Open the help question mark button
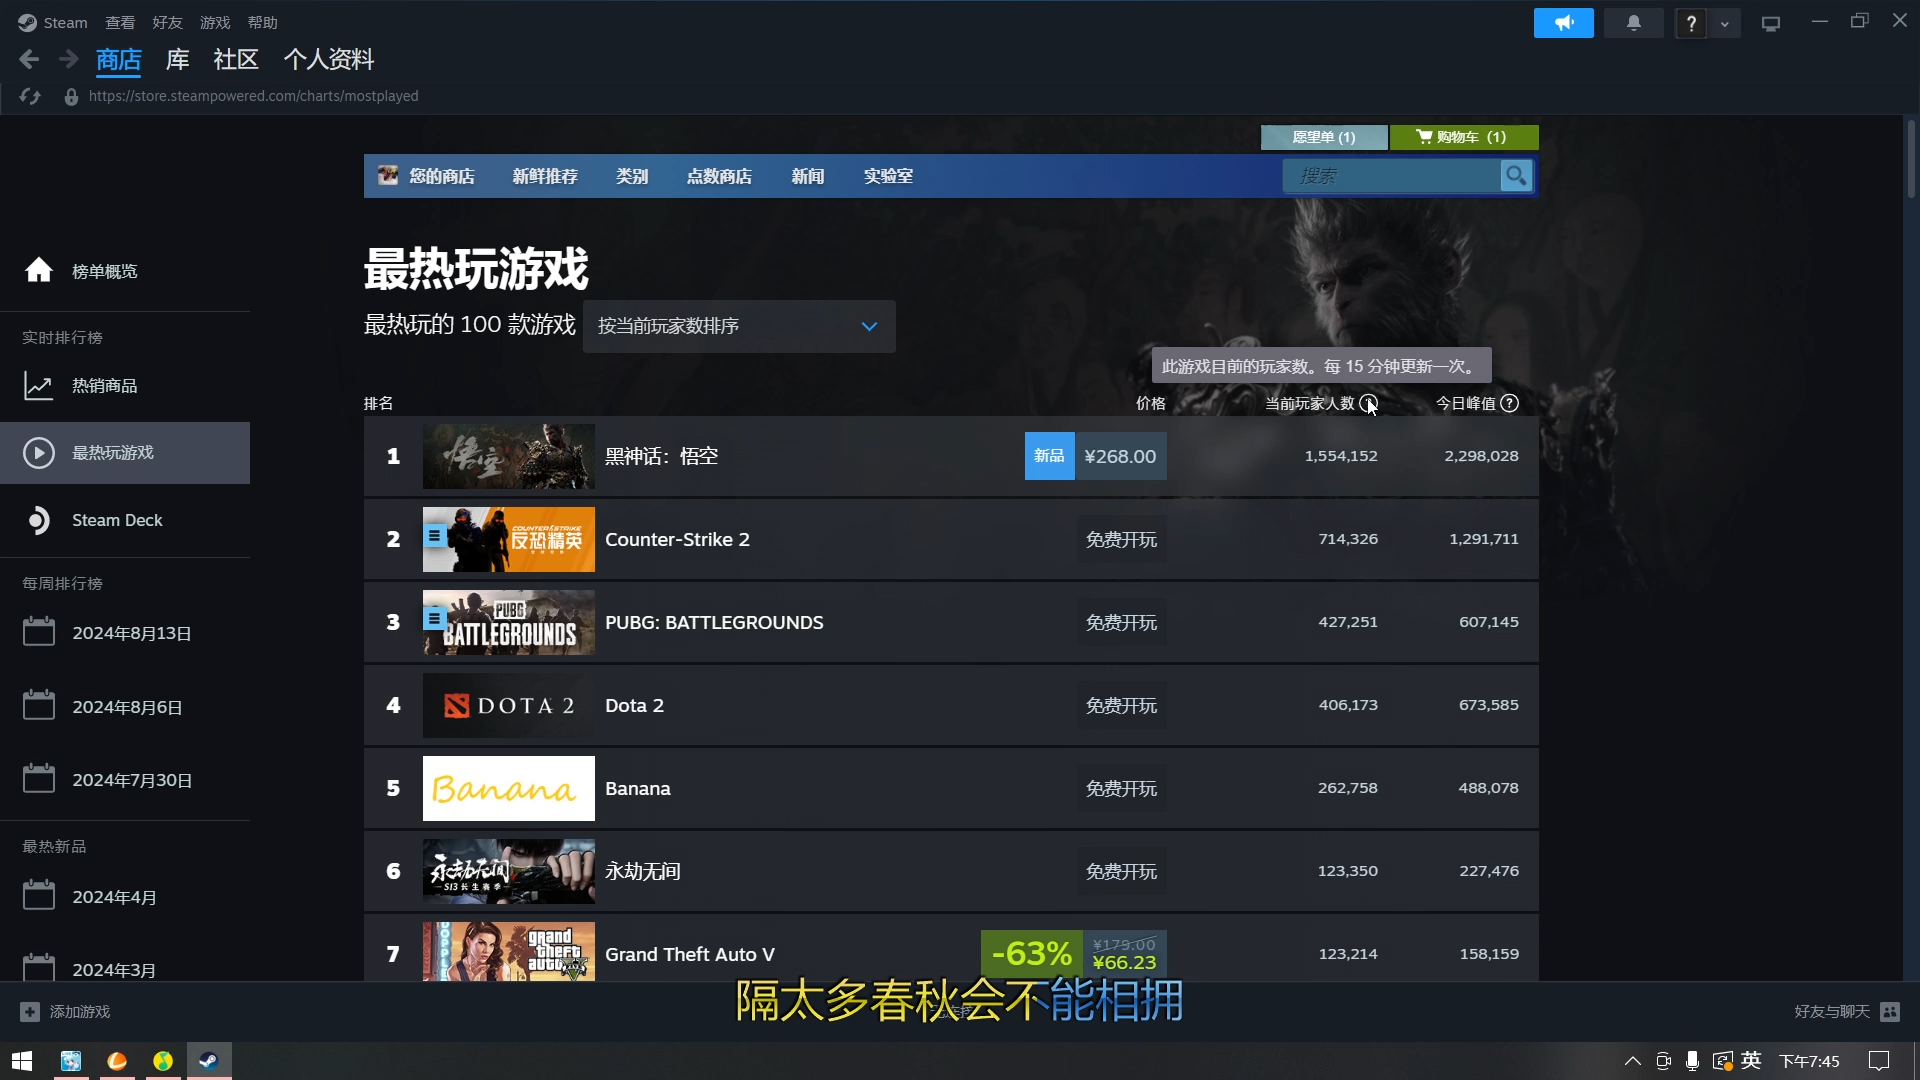This screenshot has width=1920, height=1080. 1691,23
